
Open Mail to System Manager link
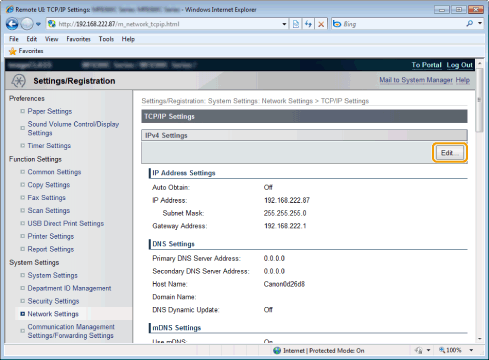point(416,80)
